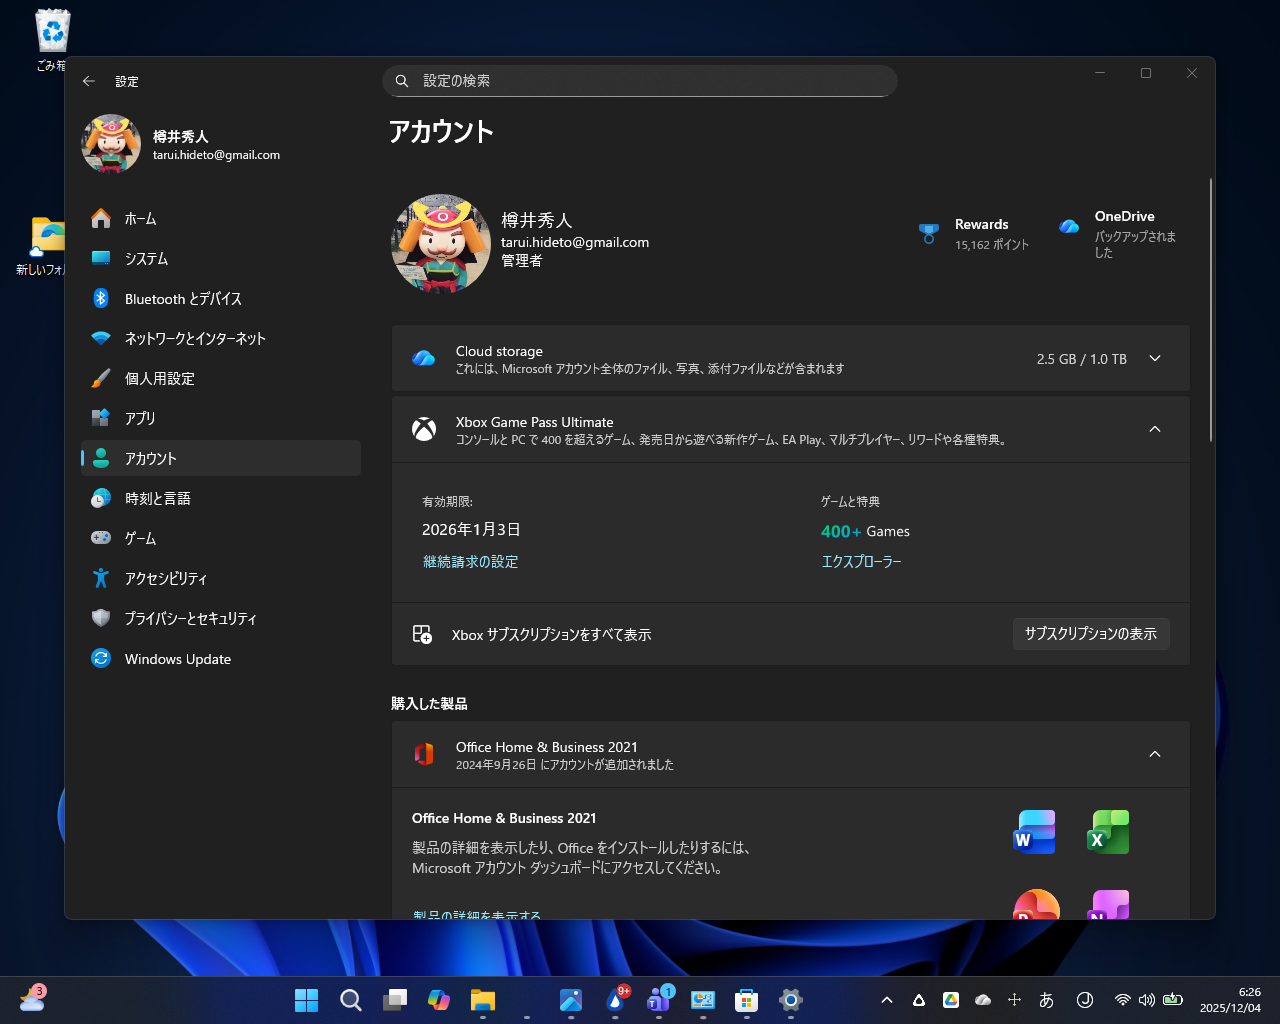
Task: Open OneDrive バックアップされました status text
Action: click(x=1135, y=245)
